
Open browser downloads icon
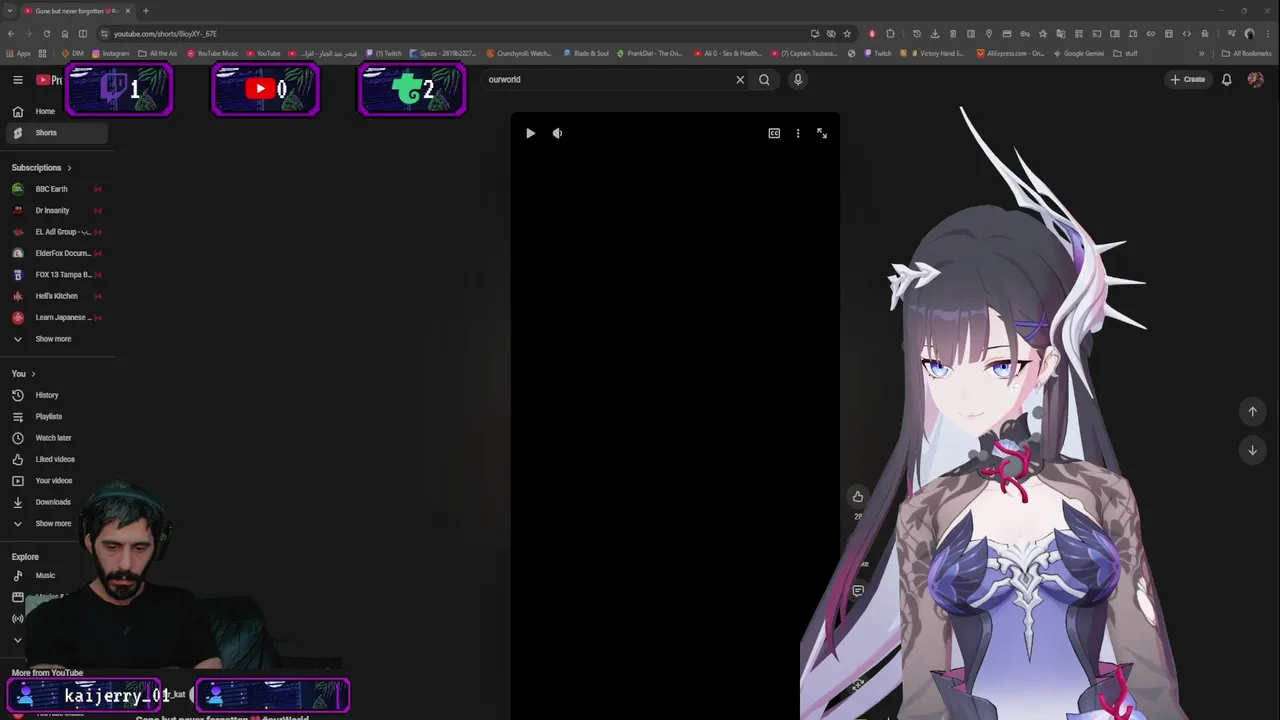[x=934, y=33]
